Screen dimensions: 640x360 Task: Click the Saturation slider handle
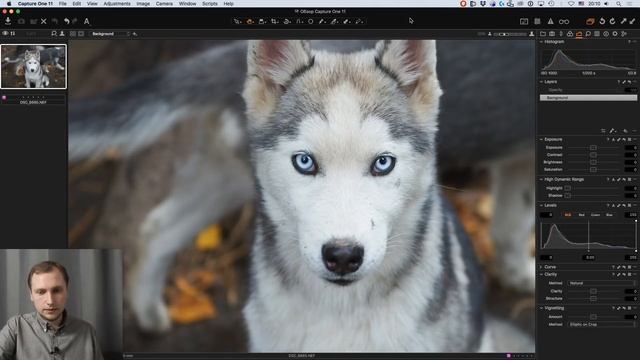point(593,169)
